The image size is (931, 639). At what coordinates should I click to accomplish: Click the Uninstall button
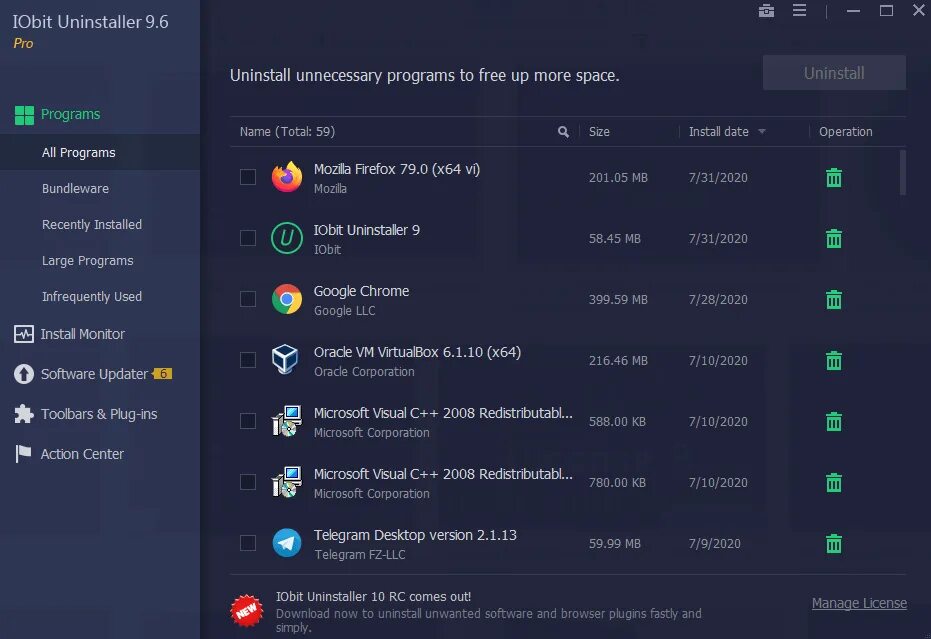(x=834, y=73)
